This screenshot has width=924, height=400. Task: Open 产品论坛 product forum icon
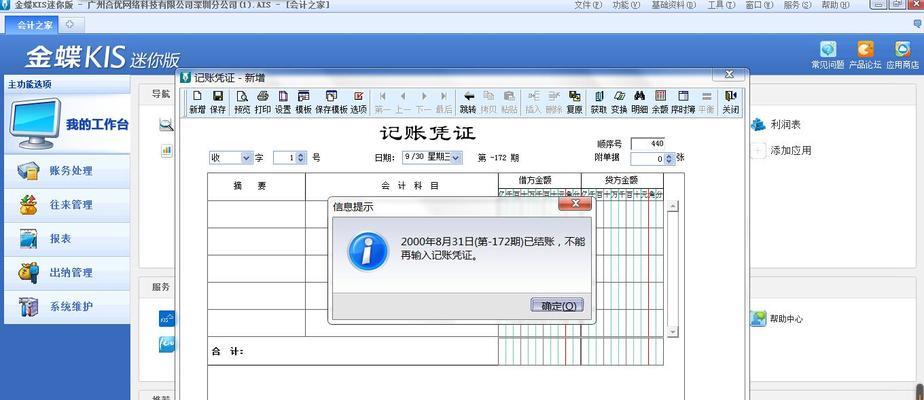pos(865,55)
